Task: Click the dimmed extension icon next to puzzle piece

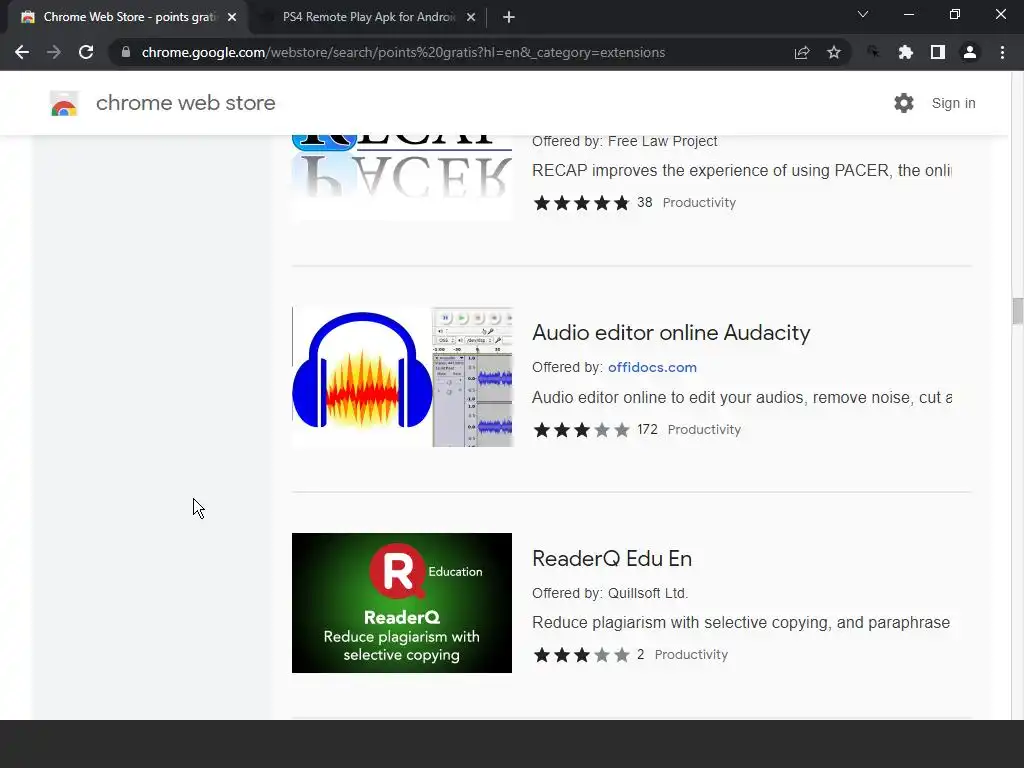Action: [873, 52]
